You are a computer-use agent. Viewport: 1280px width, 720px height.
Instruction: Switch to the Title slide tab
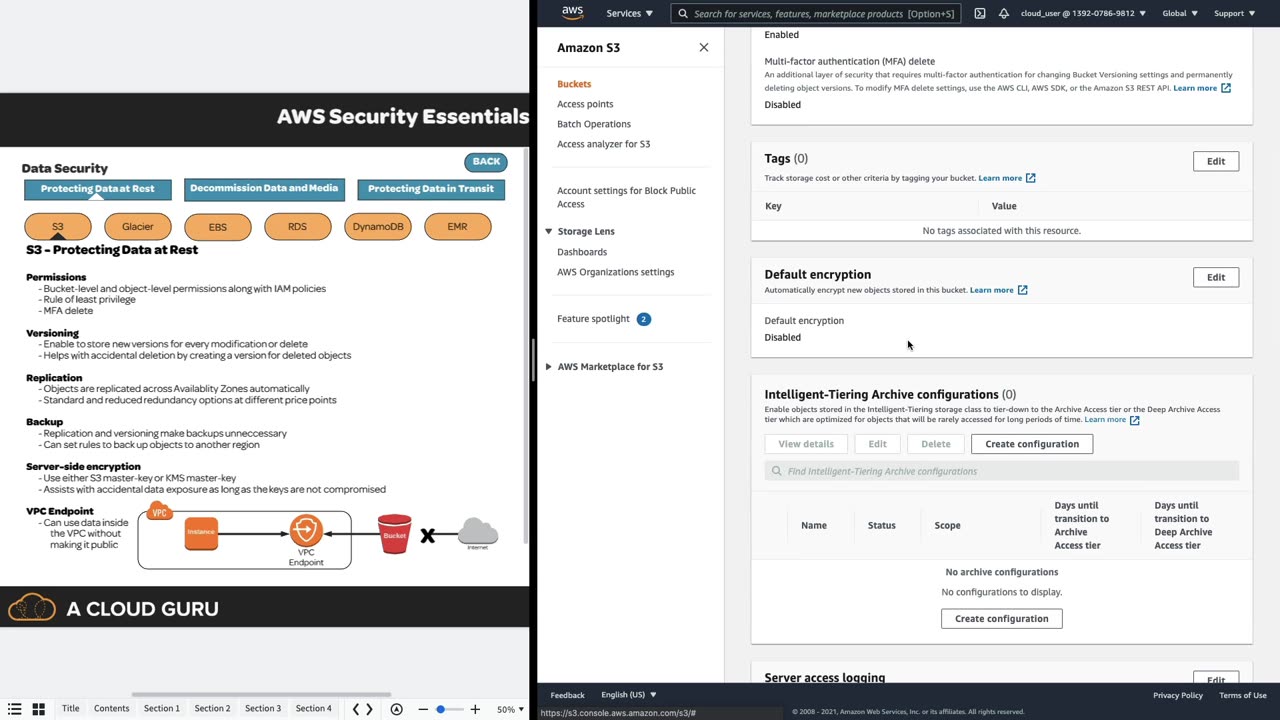(x=70, y=709)
